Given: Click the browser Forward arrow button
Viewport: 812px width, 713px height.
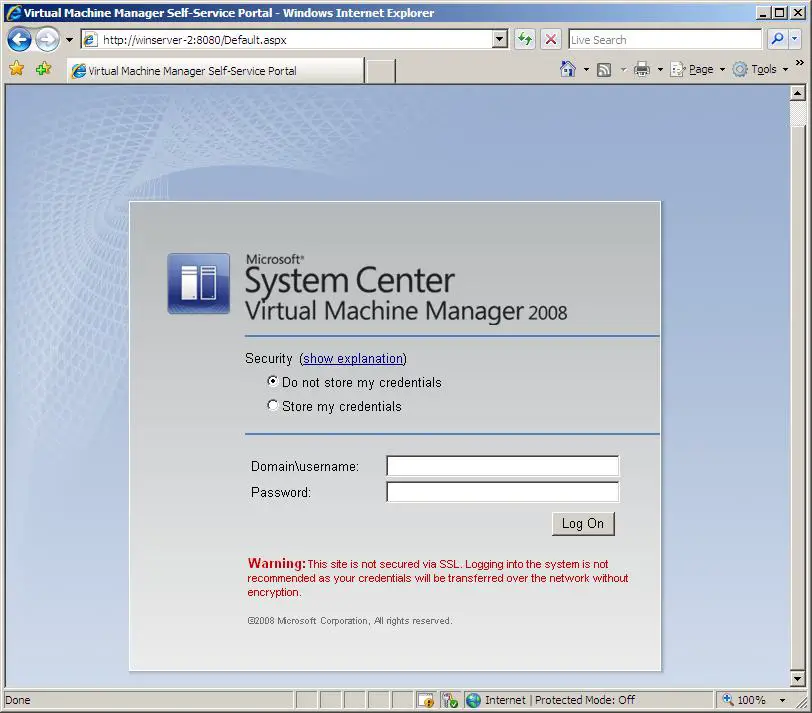Looking at the screenshot, I should pos(48,40).
